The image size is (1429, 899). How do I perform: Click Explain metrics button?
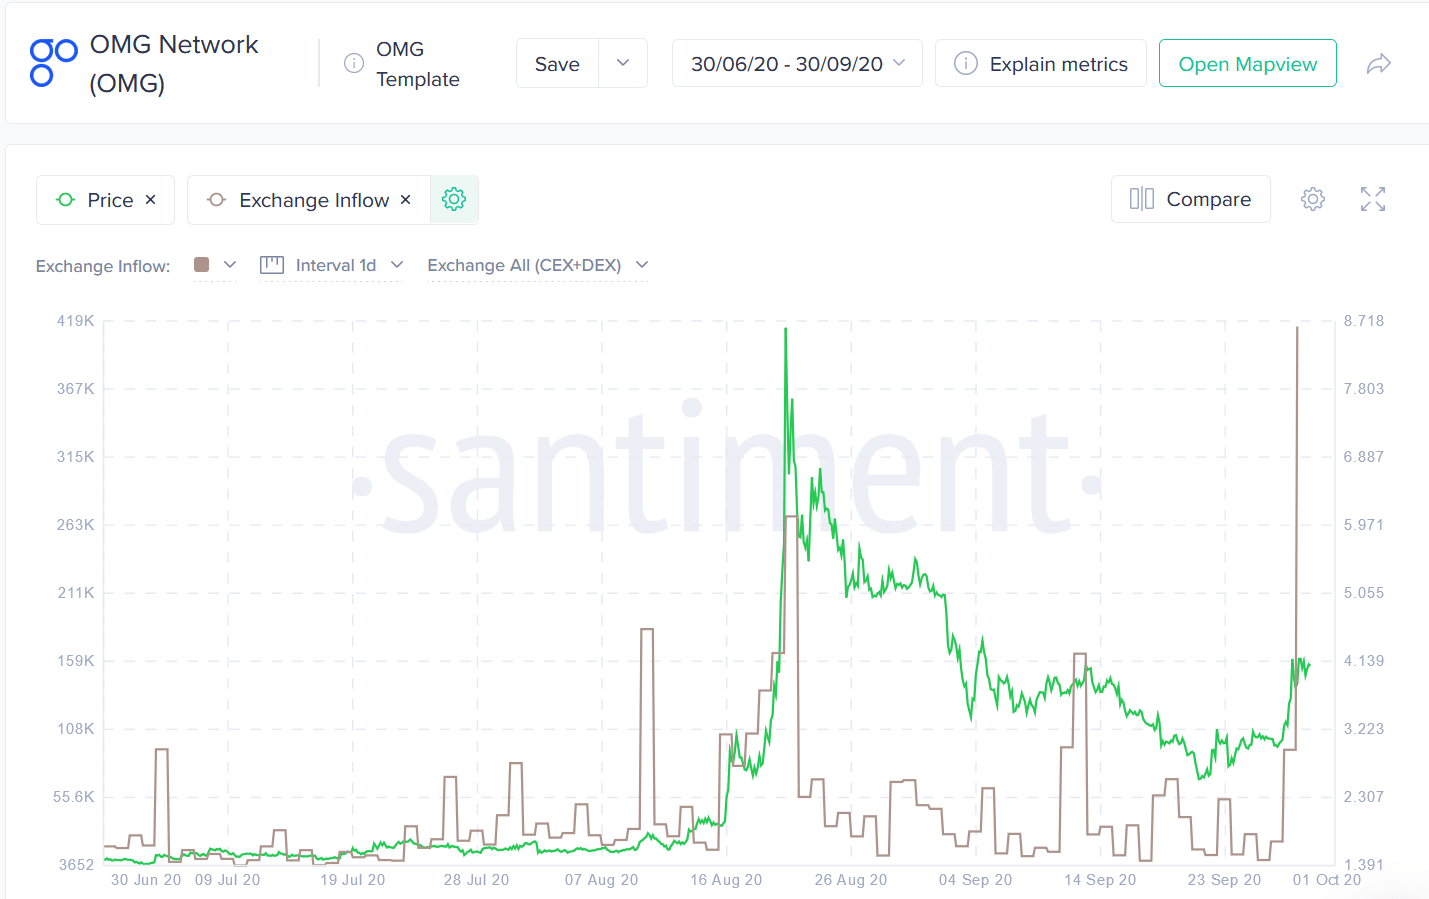(1041, 64)
